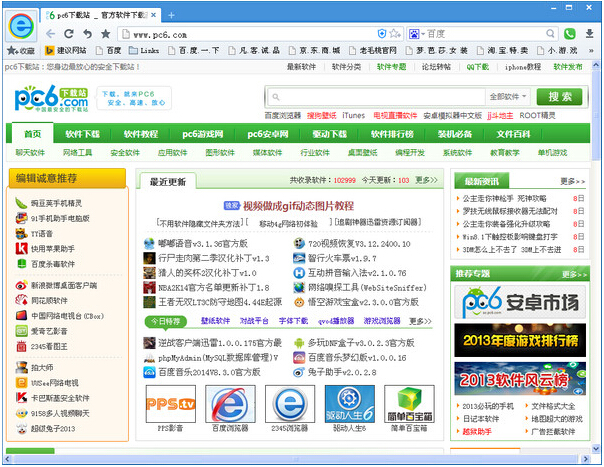Click the Baidu paw search engine icon
Viewport: 604px width, 467px height.
pos(414,34)
